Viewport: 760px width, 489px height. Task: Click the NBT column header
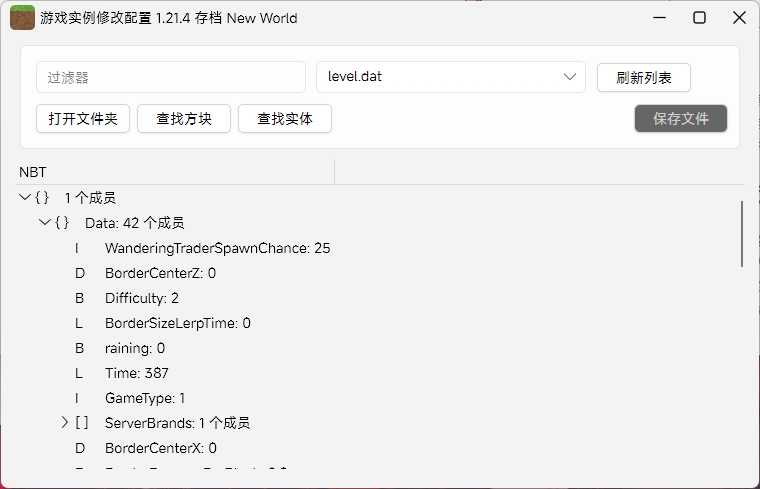(175, 172)
